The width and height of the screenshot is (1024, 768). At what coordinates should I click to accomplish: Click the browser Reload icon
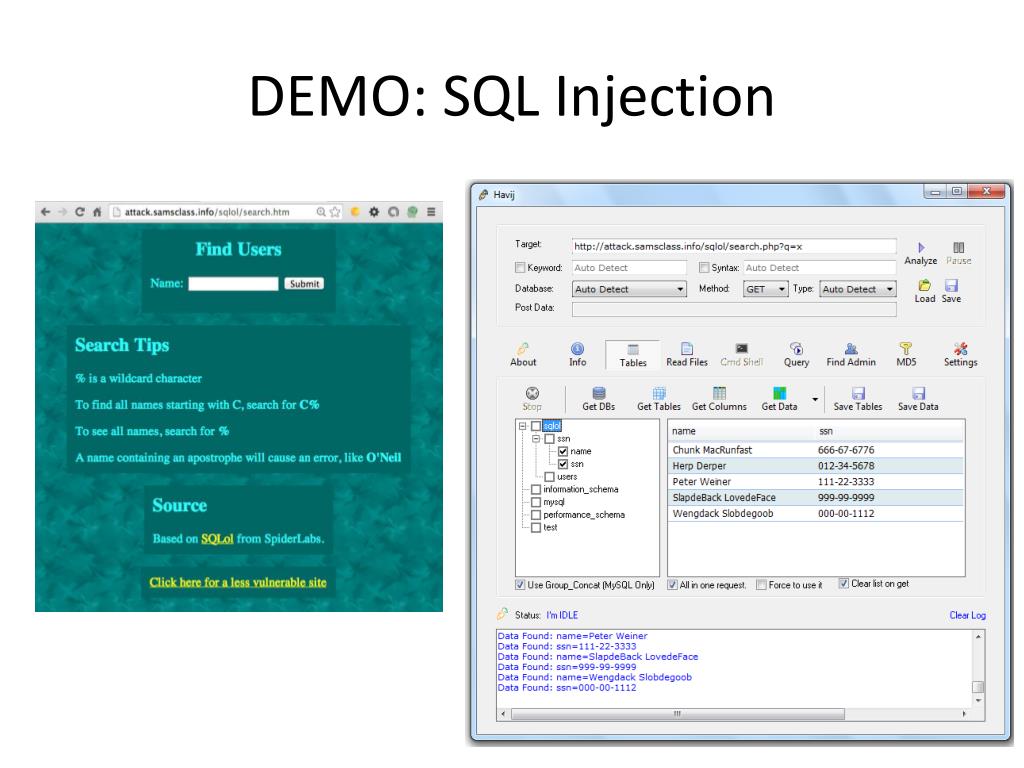(80, 212)
